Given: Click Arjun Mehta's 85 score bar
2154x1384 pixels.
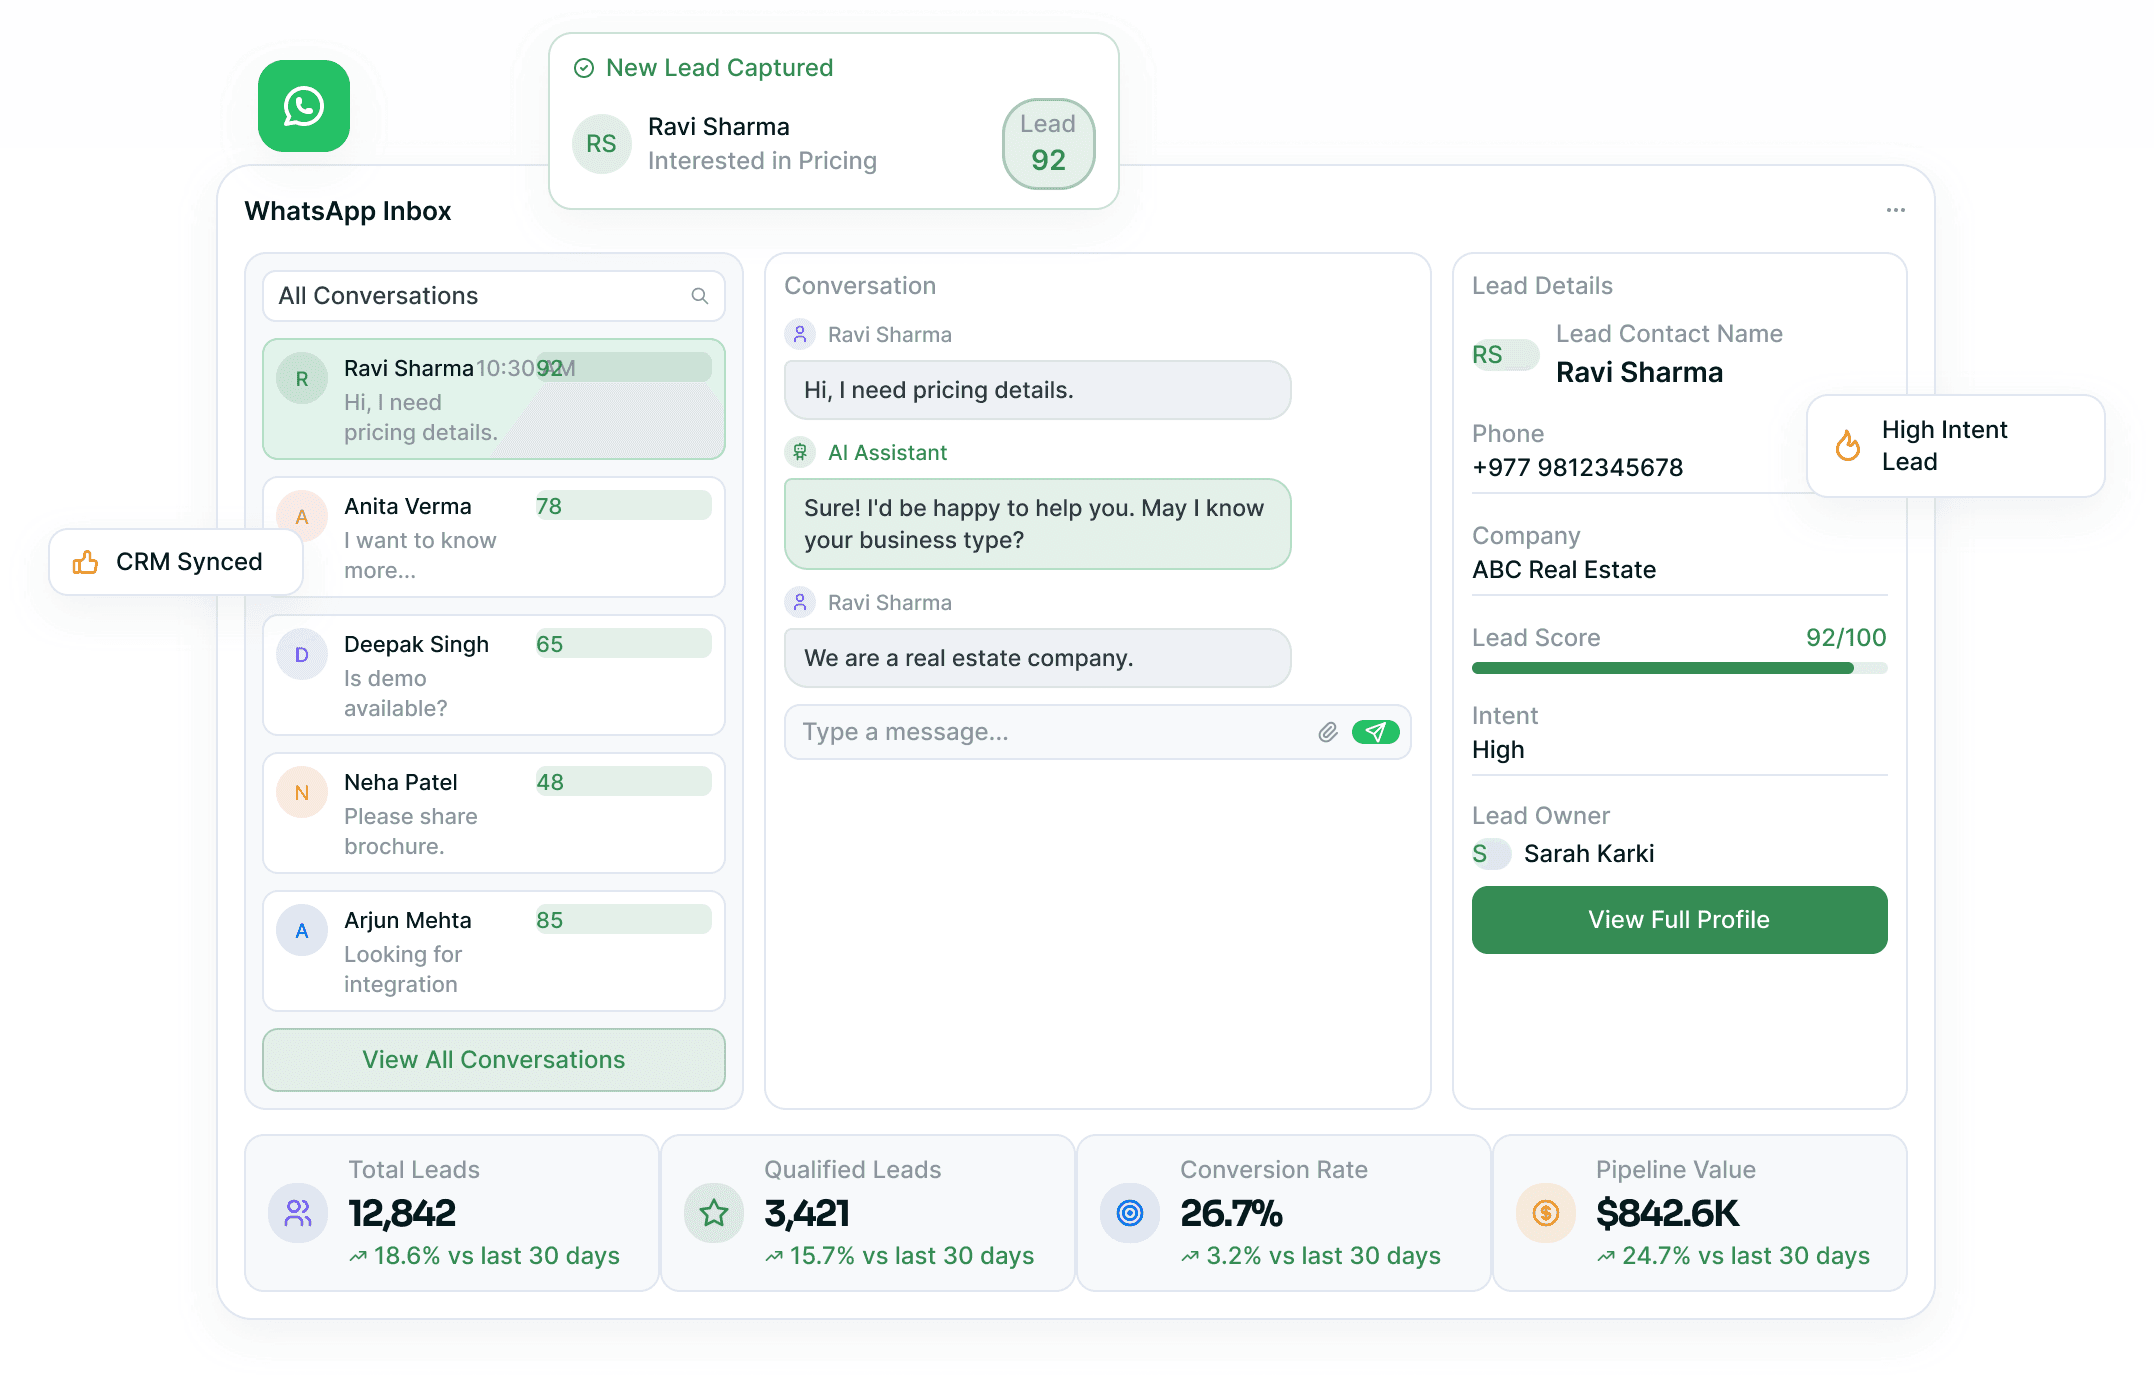Looking at the screenshot, I should pyautogui.click(x=624, y=920).
